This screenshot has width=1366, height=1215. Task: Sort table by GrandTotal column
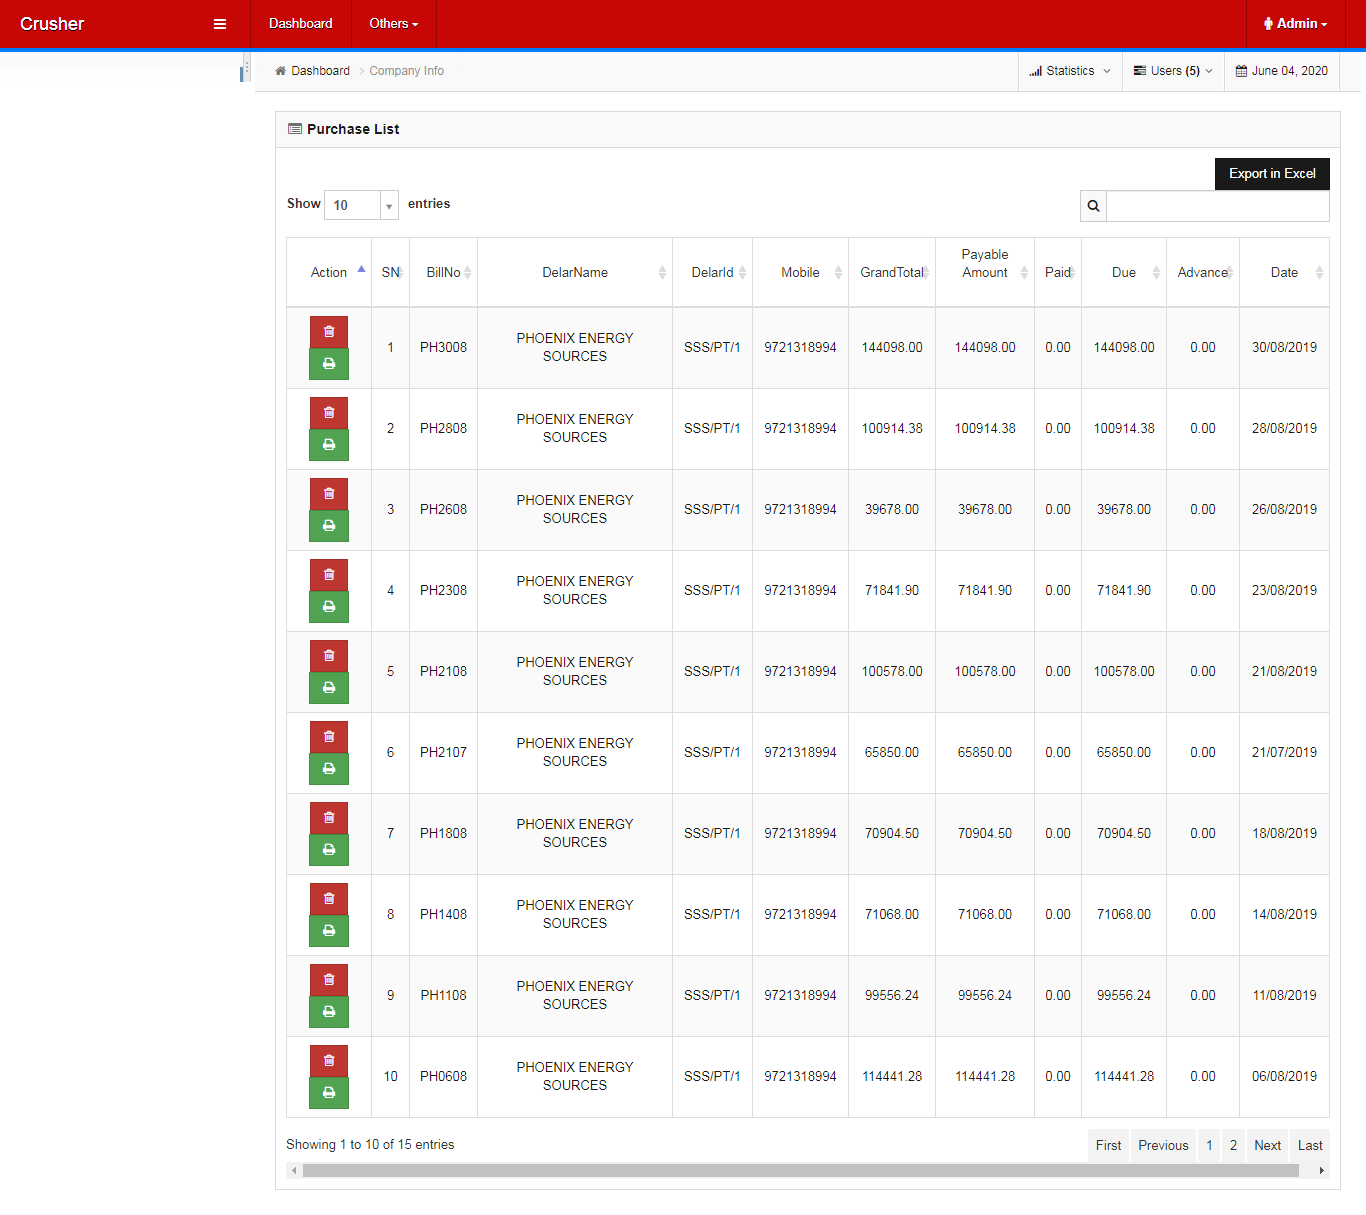point(892,272)
